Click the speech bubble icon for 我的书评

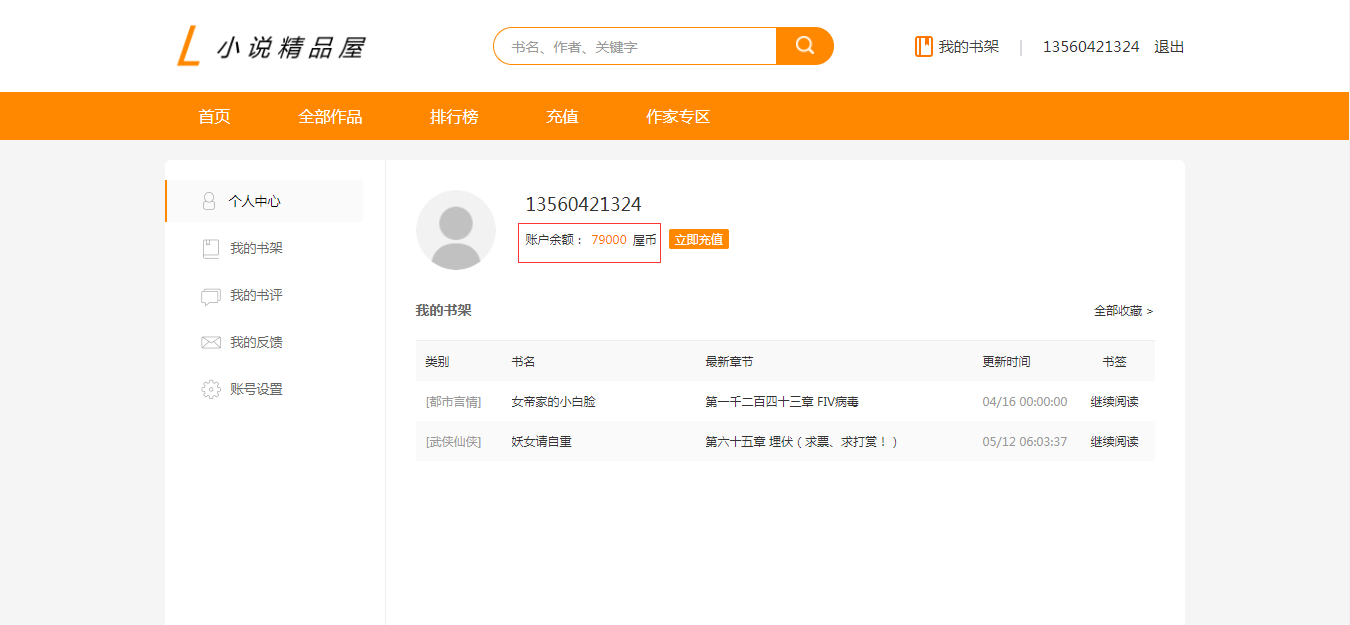(210, 296)
